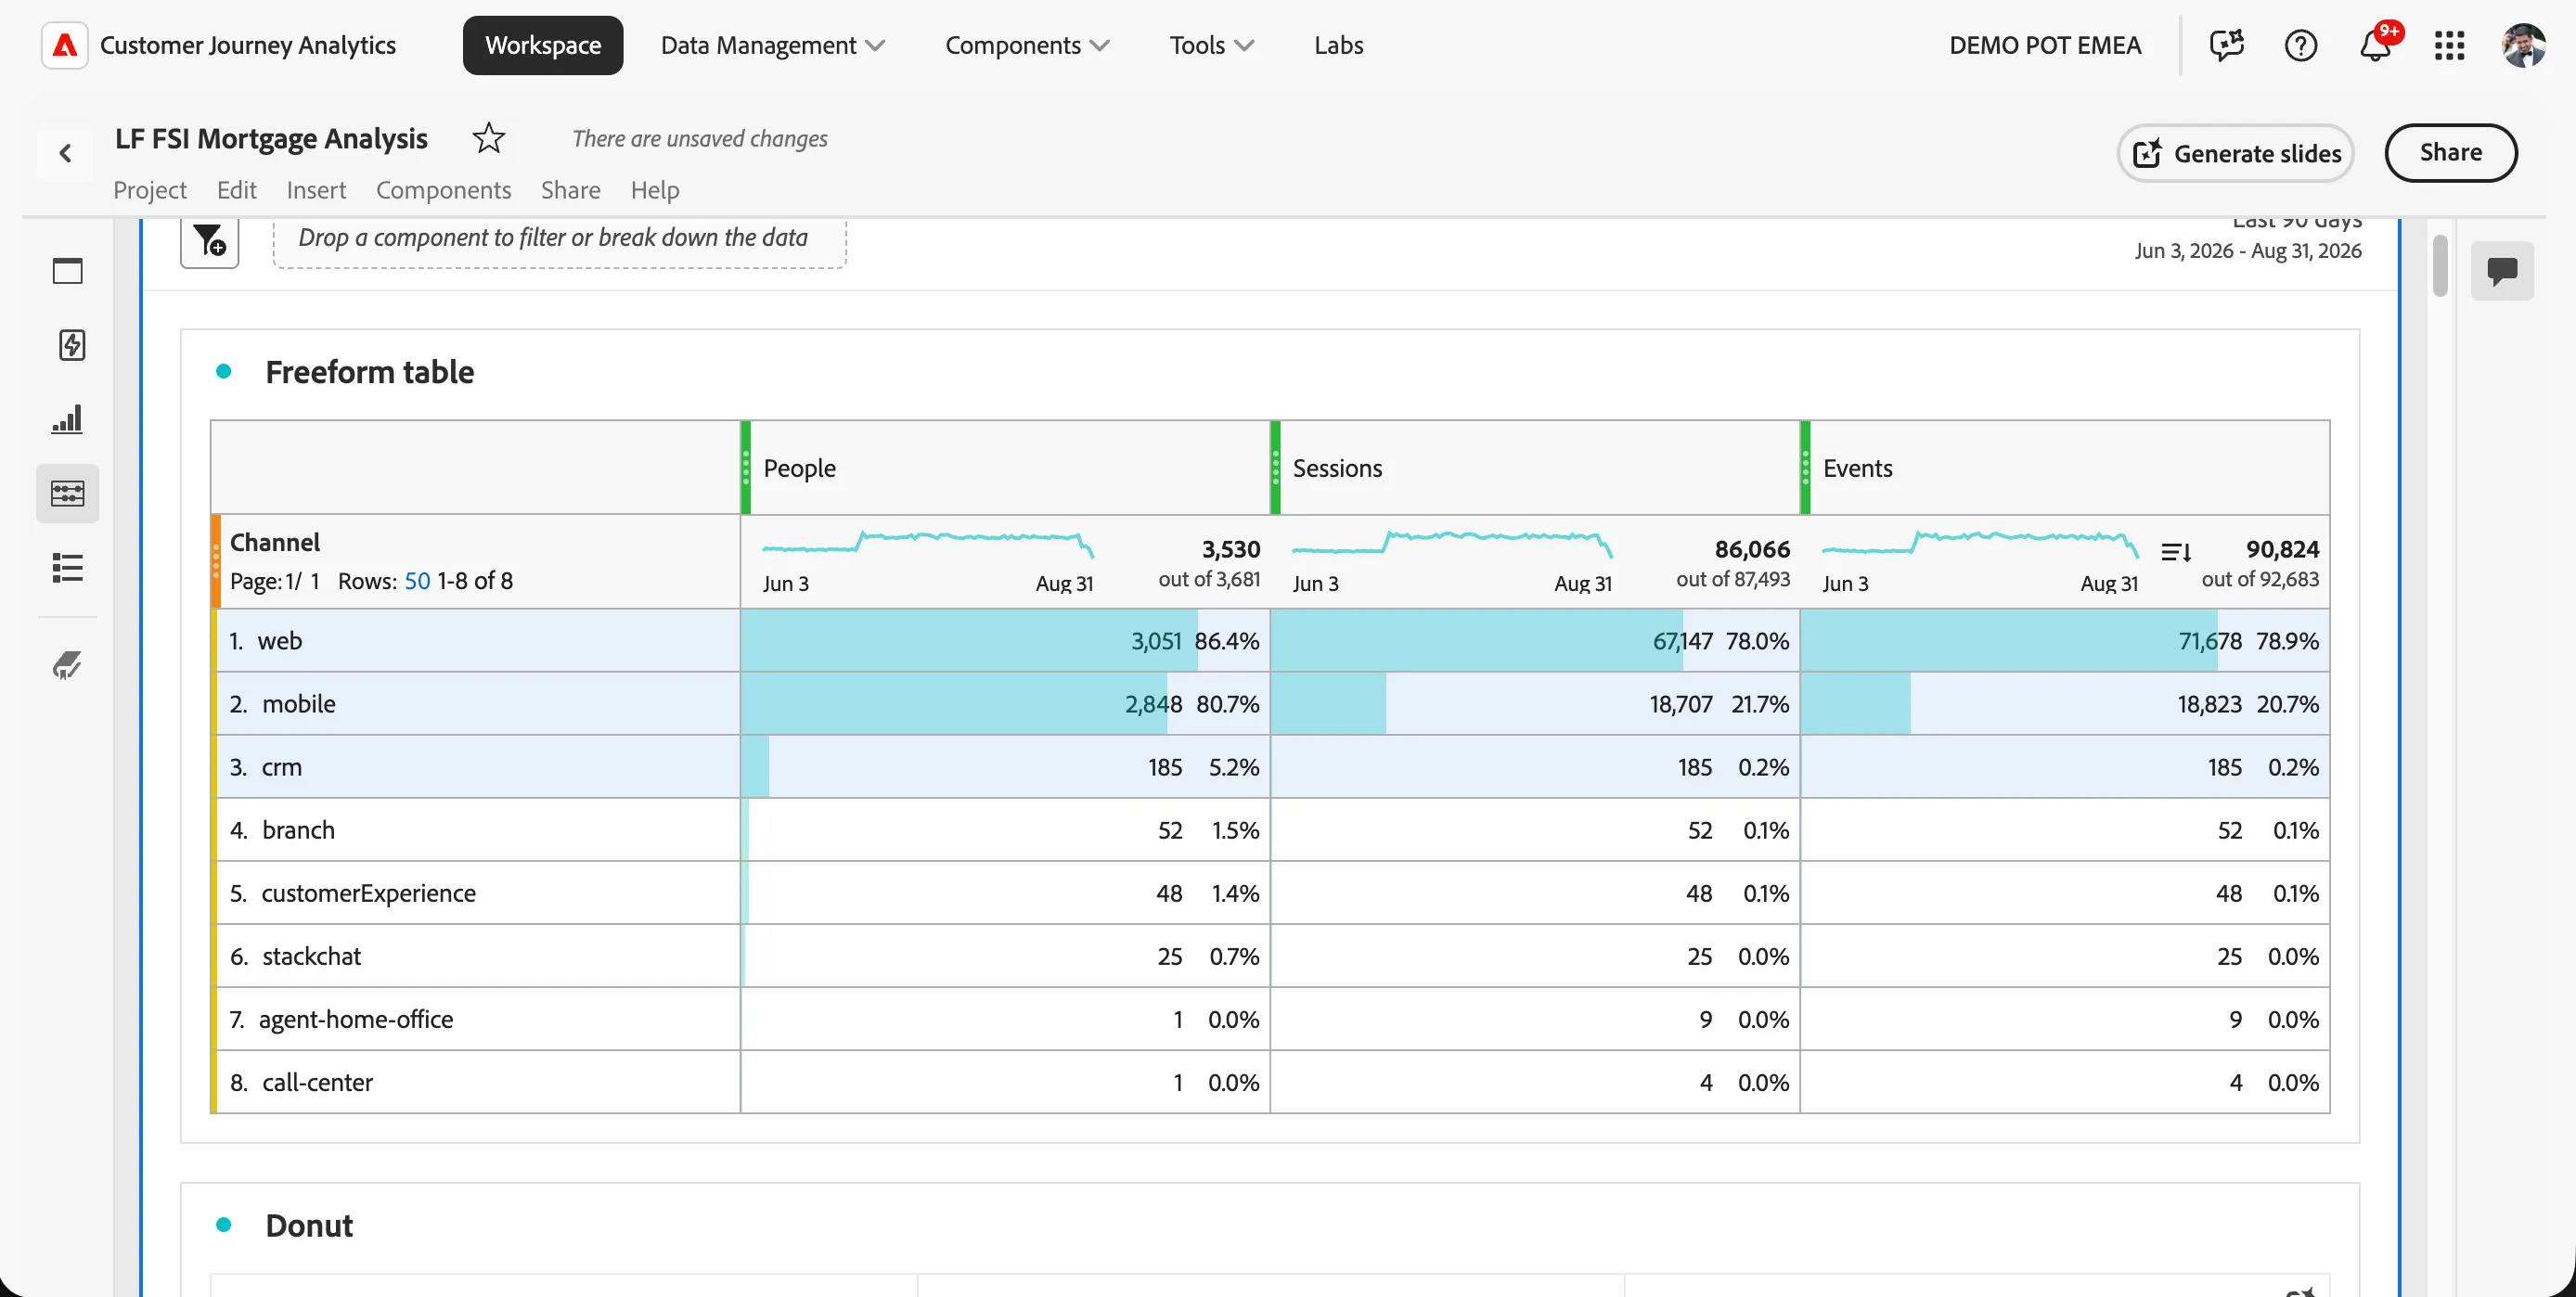This screenshot has height=1297, width=2576.
Task: Open the Project menu
Action: pyautogui.click(x=150, y=190)
